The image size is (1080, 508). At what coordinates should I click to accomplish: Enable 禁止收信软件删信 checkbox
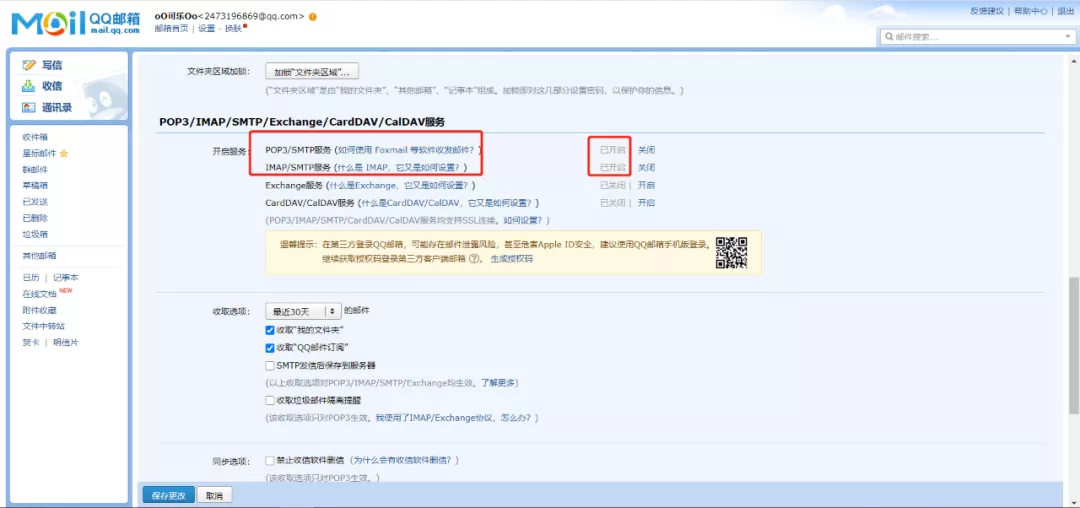[270, 460]
